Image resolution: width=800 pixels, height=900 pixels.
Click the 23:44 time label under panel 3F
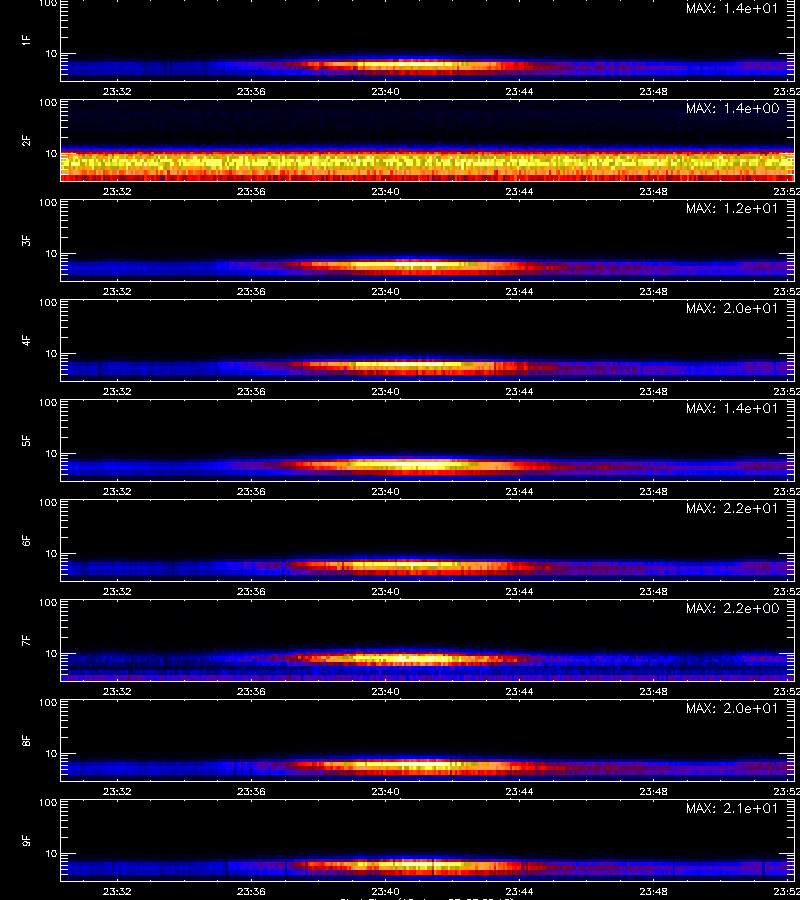point(519,291)
